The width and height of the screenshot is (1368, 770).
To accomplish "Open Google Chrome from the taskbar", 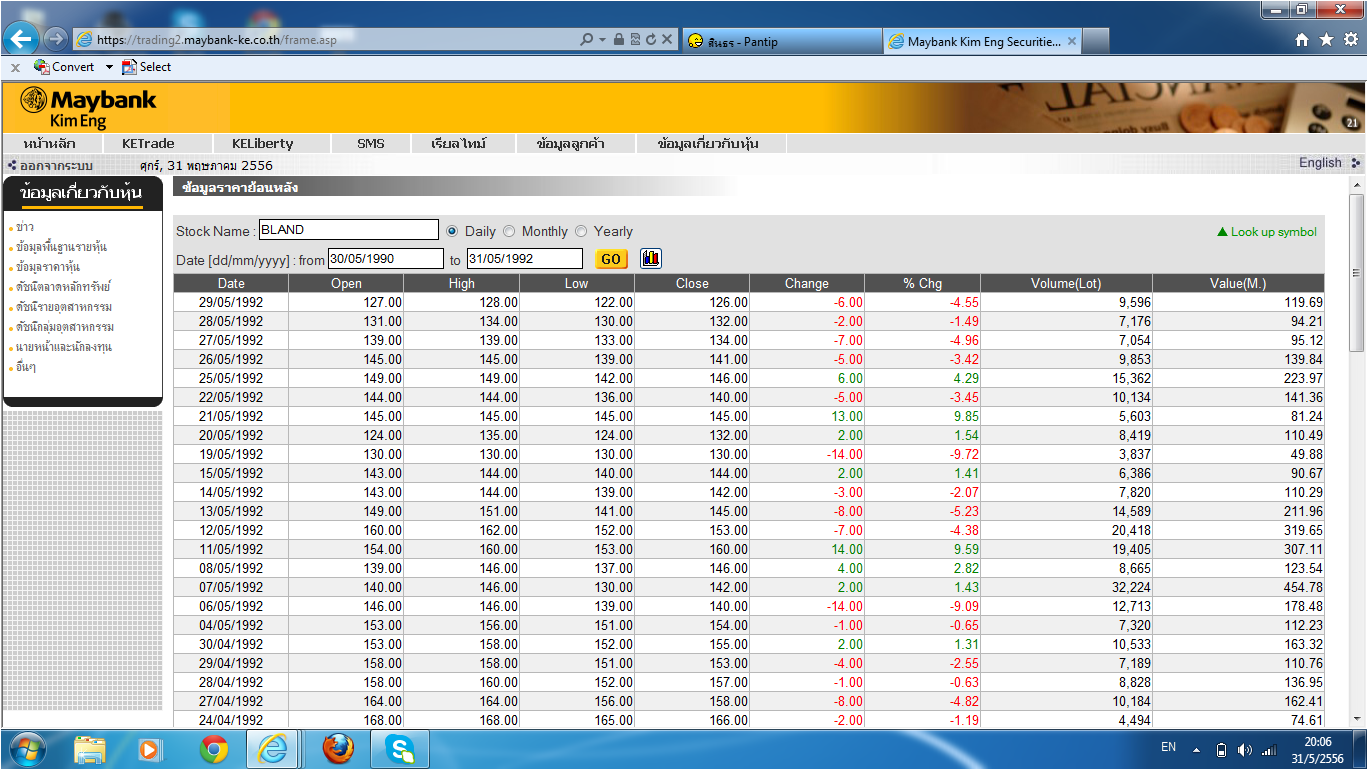I will point(213,749).
